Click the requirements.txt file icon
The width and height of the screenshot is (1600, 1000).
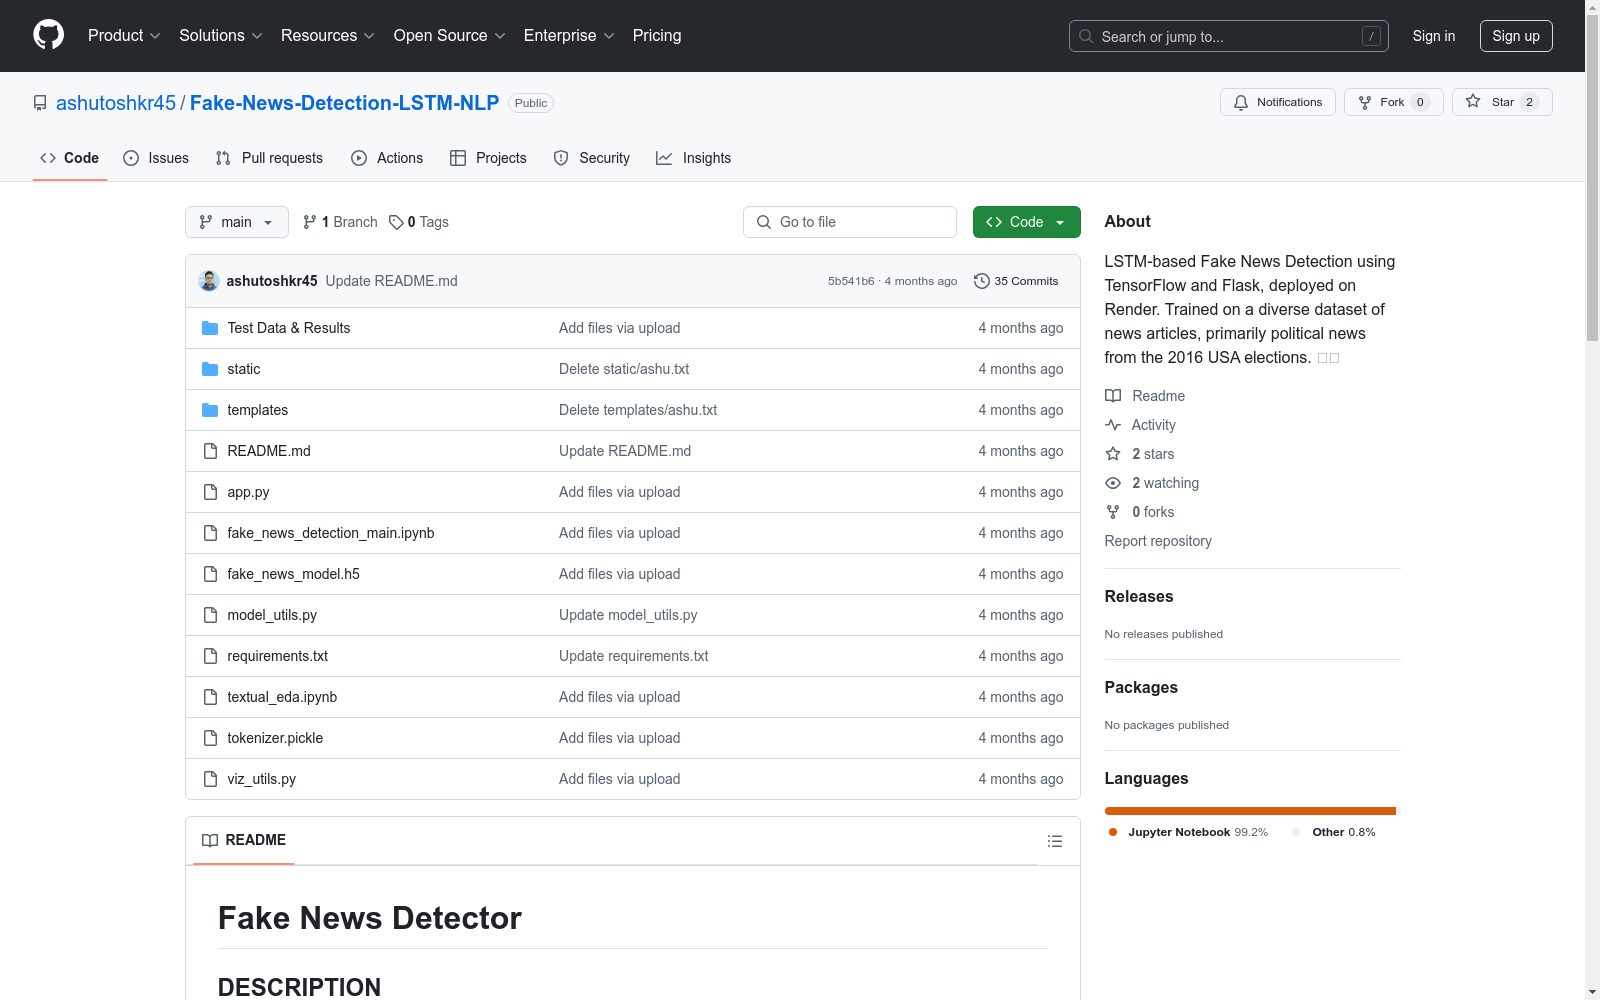[210, 656]
